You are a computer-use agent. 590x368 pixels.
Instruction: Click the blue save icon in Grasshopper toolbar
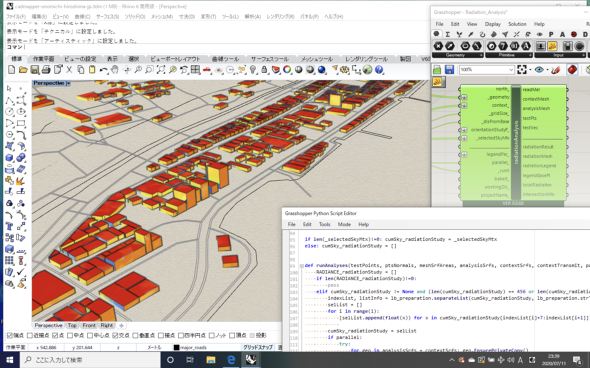pyautogui.click(x=449, y=70)
